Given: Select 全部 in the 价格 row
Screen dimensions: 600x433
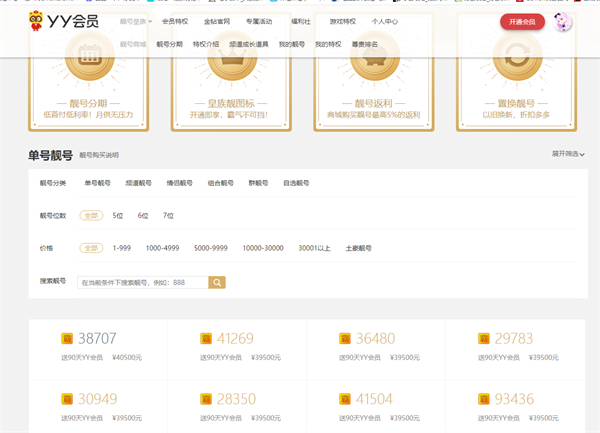Looking at the screenshot, I should tap(91, 248).
